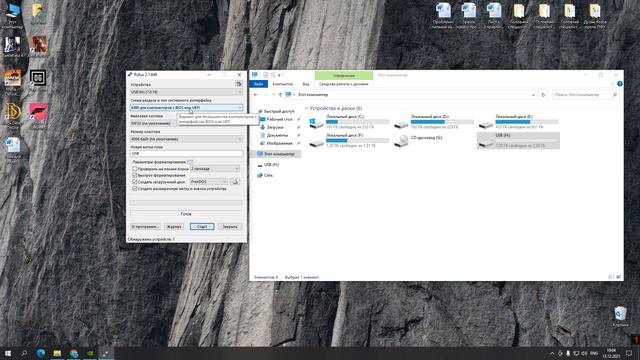Open File Explorer from the taskbar
The image size is (640, 360).
[x=57, y=353]
